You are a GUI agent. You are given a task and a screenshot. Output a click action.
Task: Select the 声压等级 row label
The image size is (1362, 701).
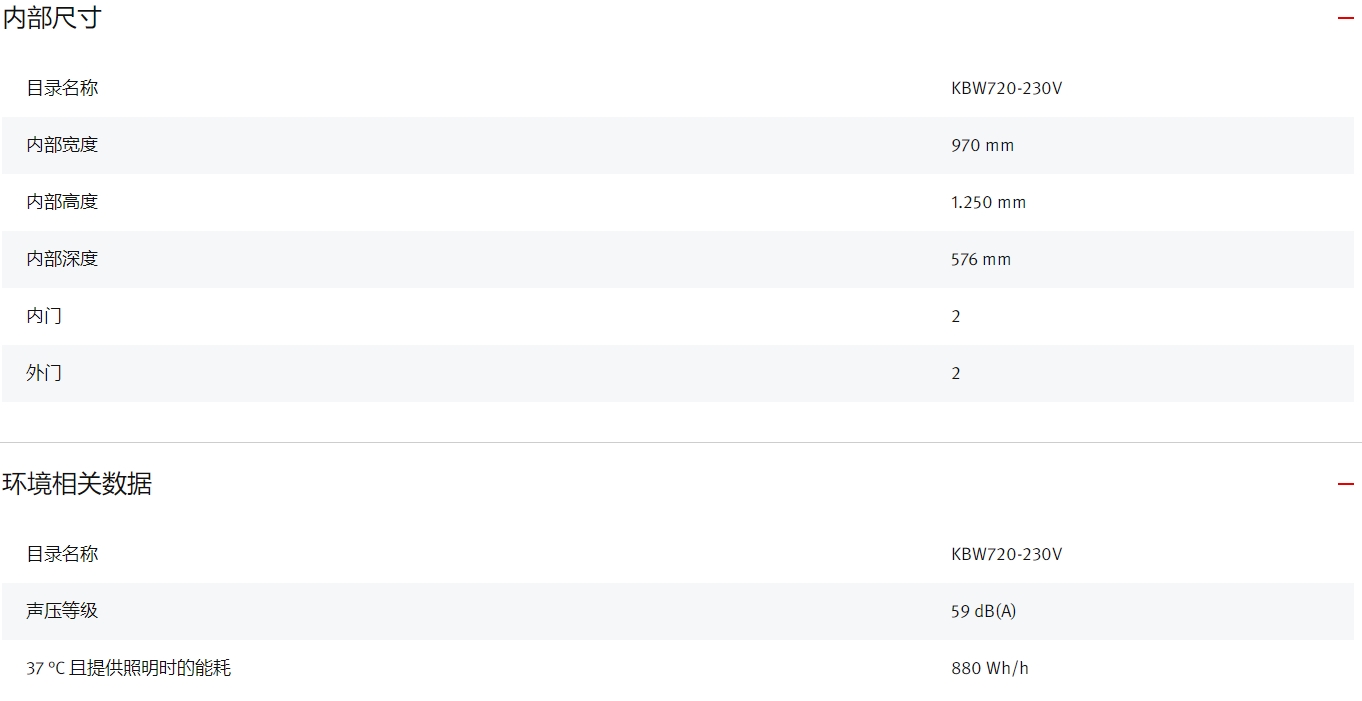coord(62,611)
